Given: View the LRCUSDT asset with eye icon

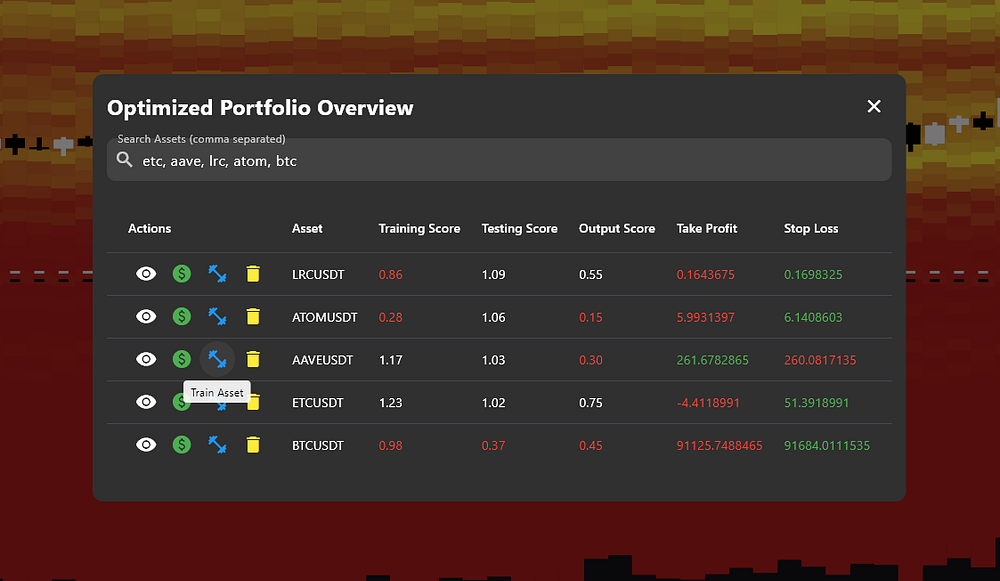Looking at the screenshot, I should point(146,274).
